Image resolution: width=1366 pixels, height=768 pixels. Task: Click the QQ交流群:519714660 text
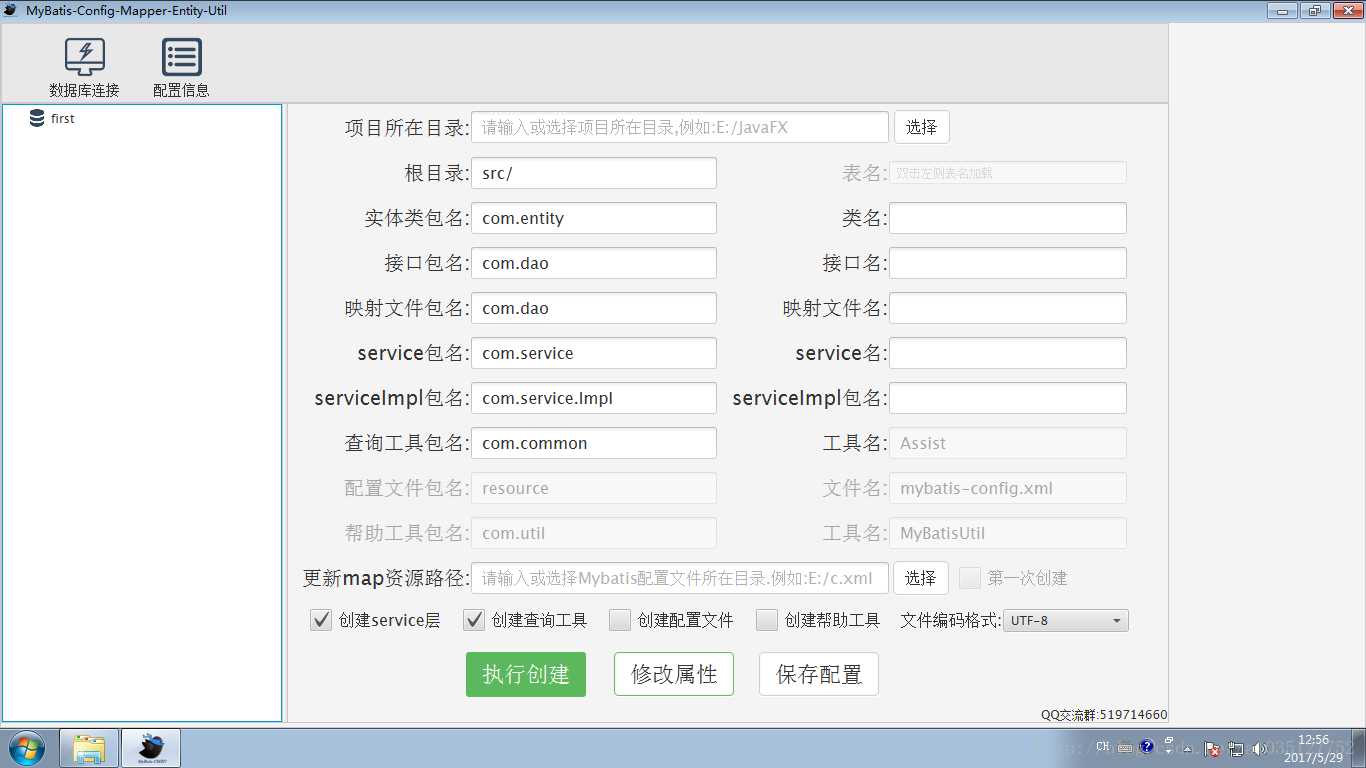(x=1104, y=715)
